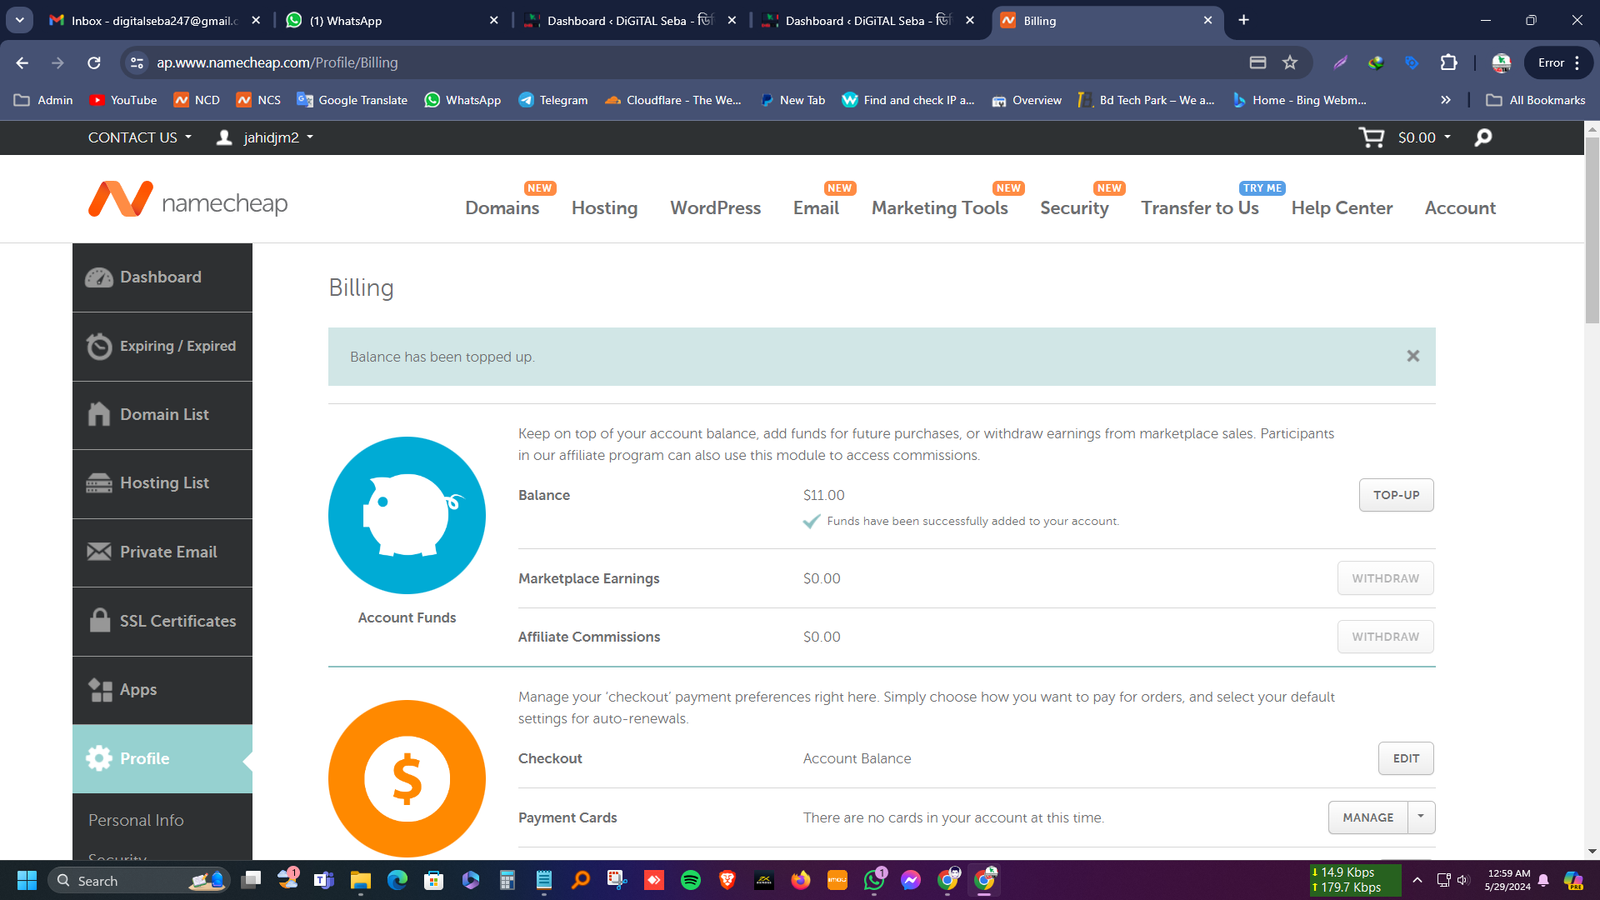Open the Cloudflare bookmark
1600x900 pixels.
(673, 100)
